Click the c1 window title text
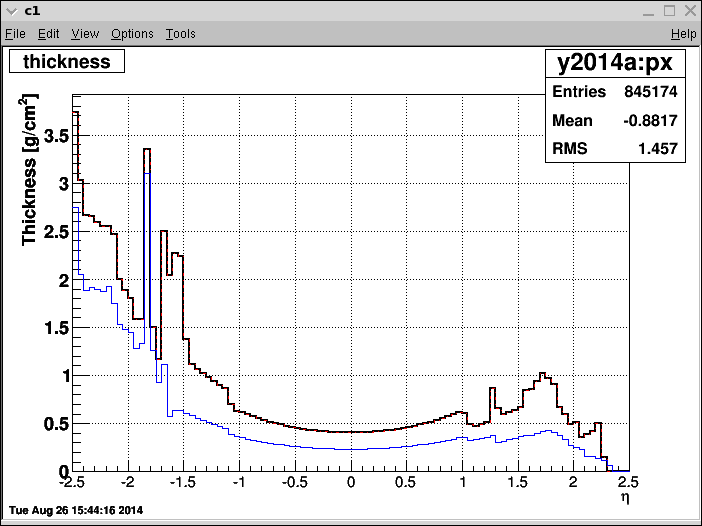702x526 pixels. tap(32, 10)
